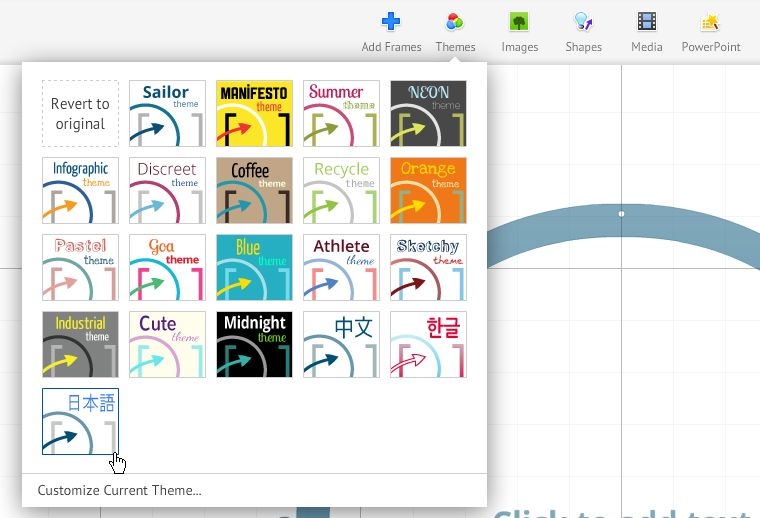Open the Themes toolbar button

point(455,31)
